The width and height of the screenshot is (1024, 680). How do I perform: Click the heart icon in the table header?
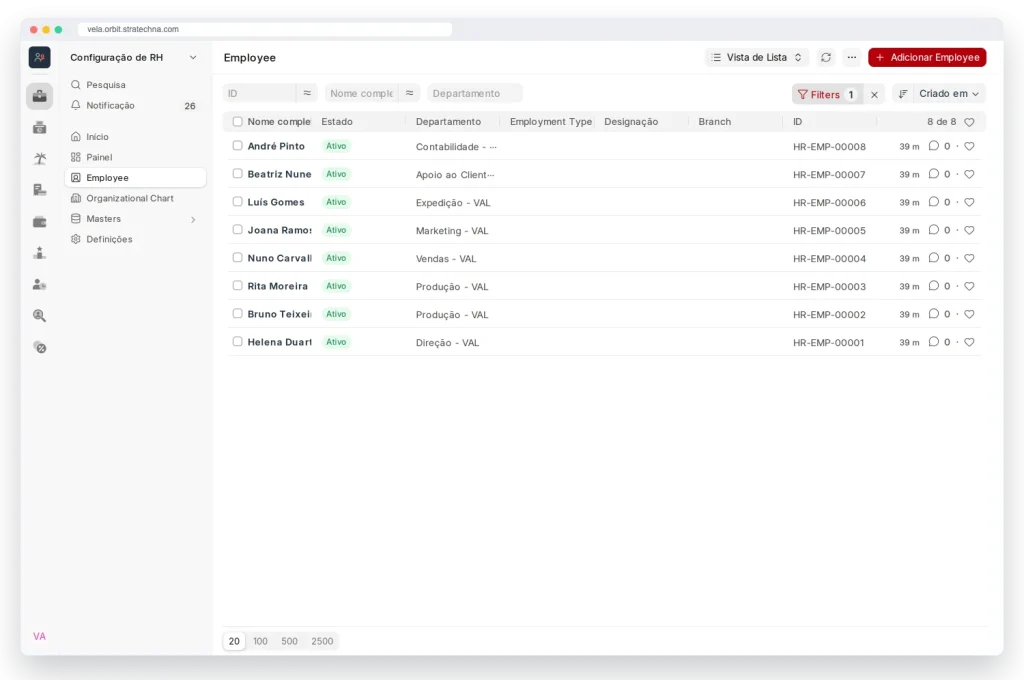(x=969, y=122)
